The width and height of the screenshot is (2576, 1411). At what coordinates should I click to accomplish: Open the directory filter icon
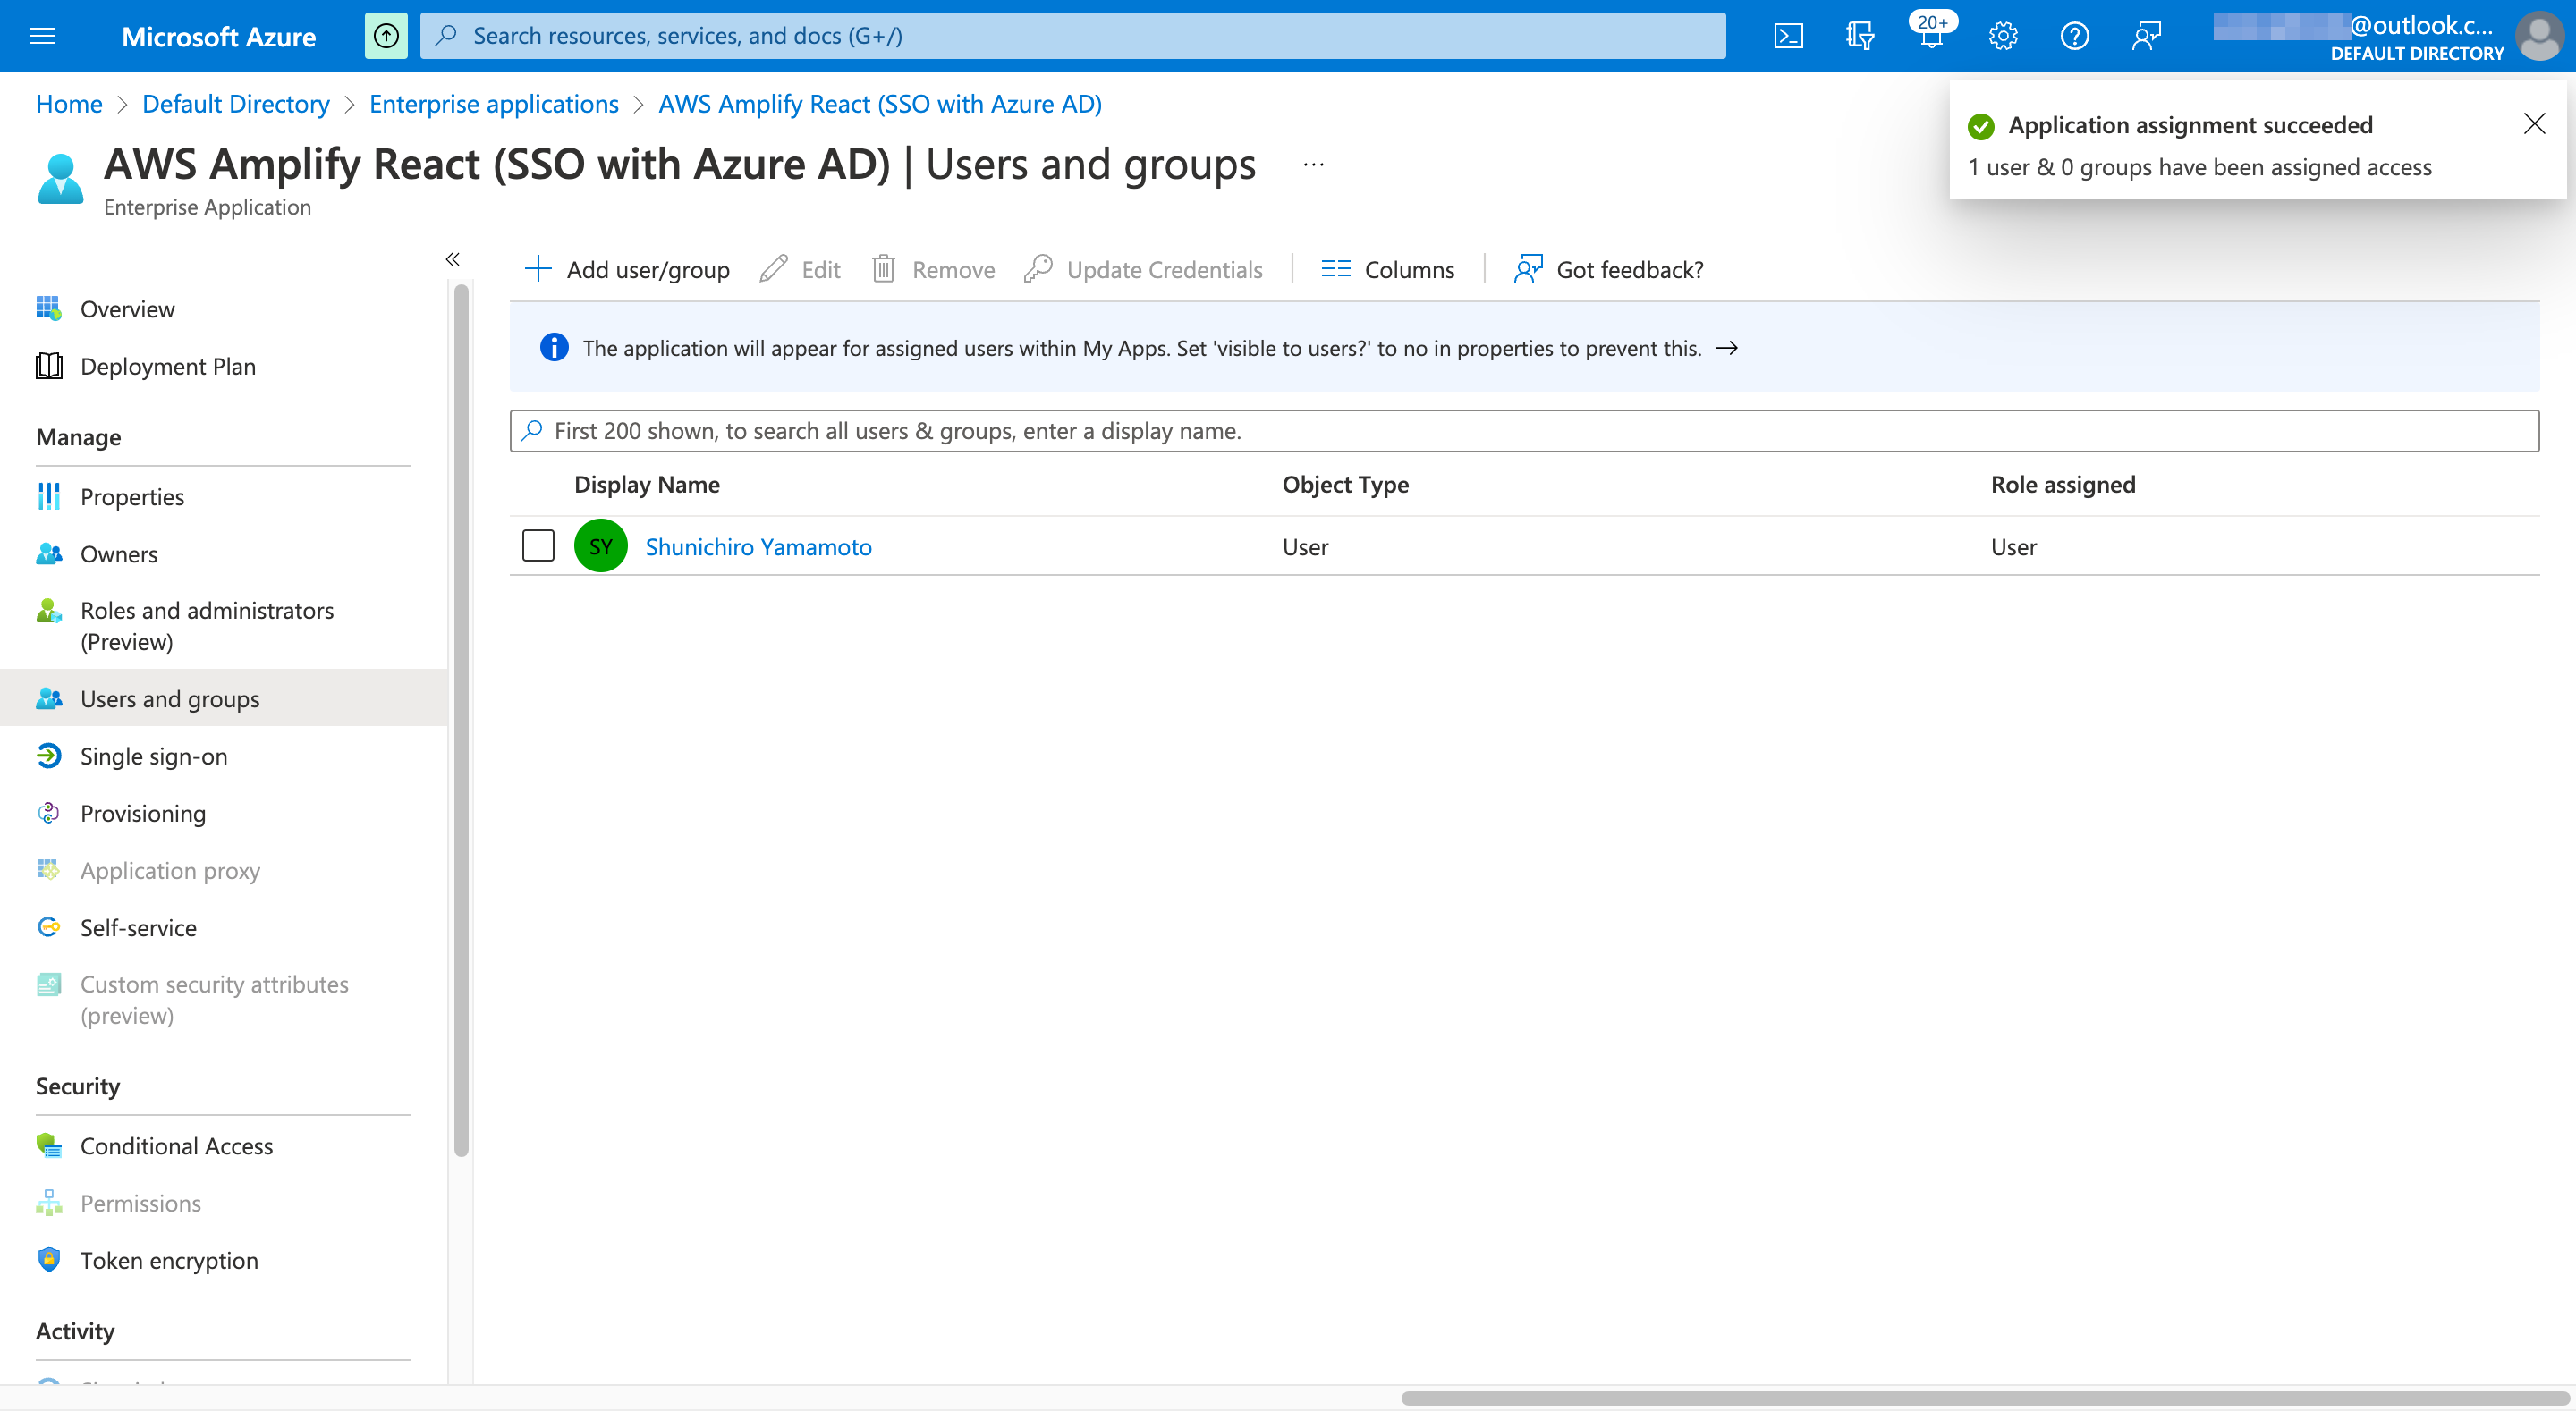pyautogui.click(x=1860, y=35)
